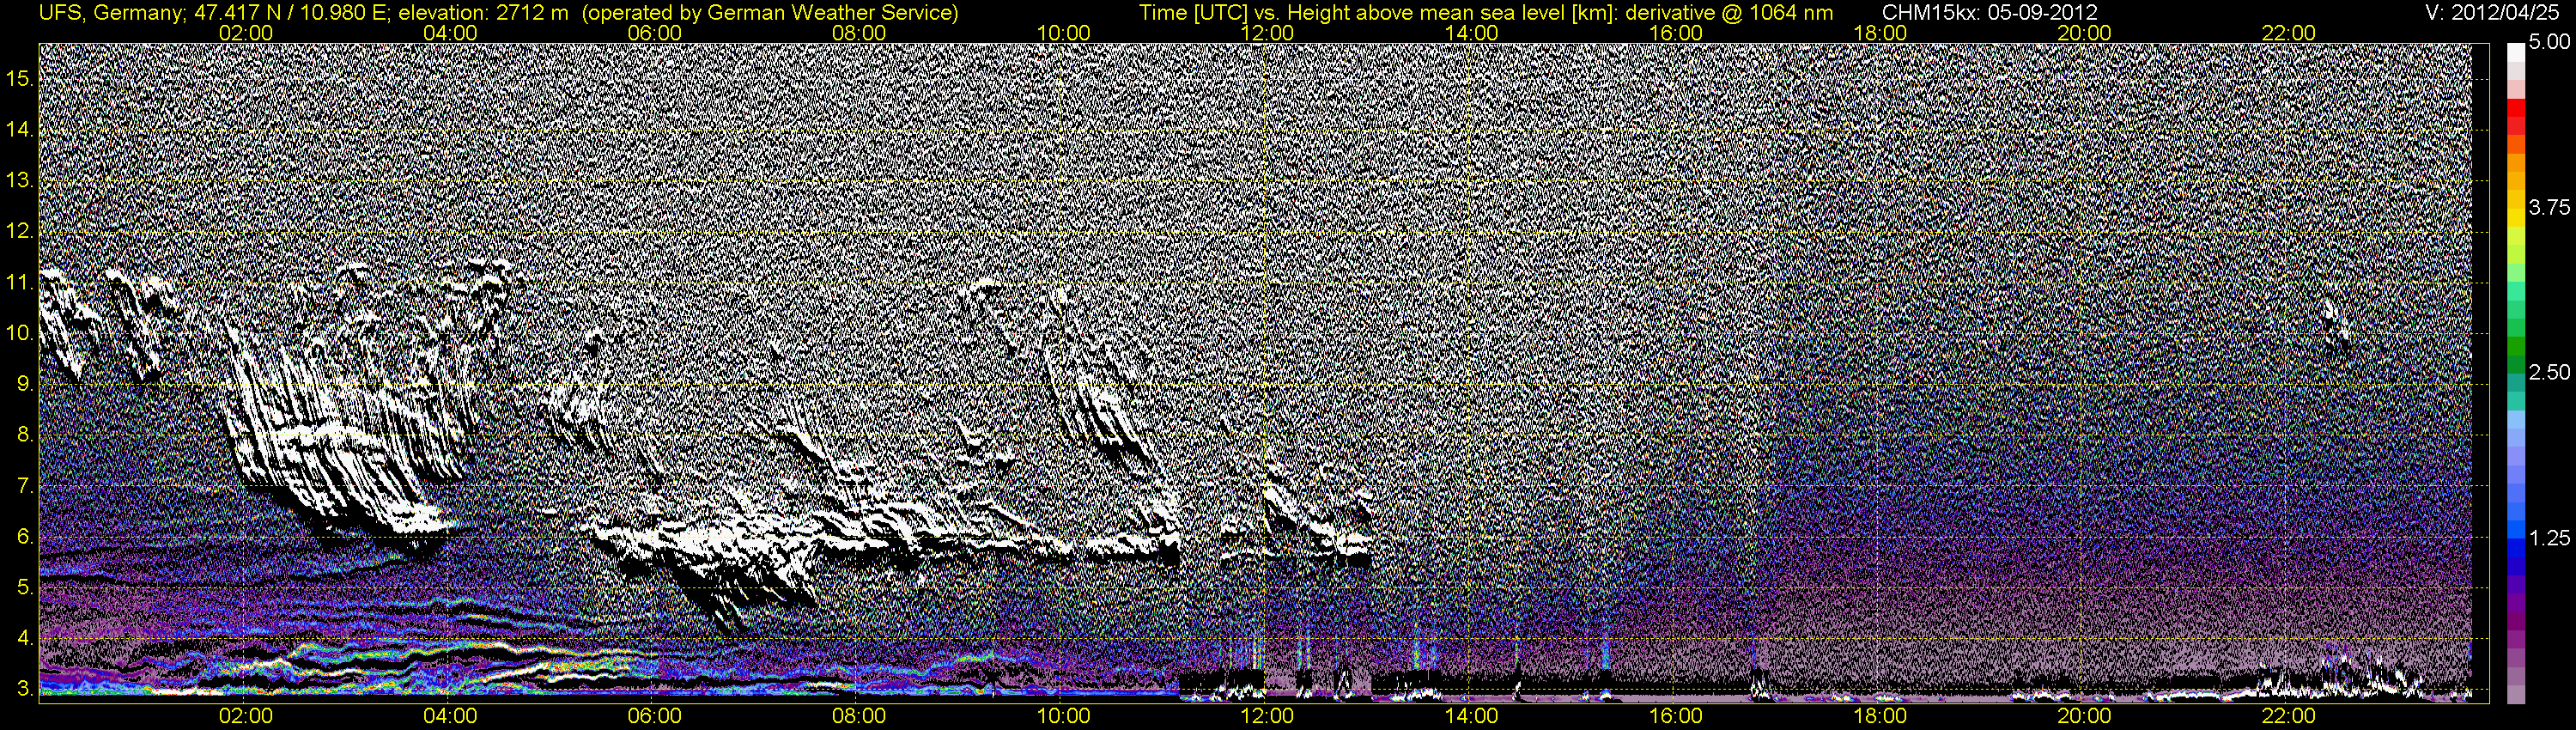Click the 18:00 label on the bottom axis

click(x=1880, y=716)
